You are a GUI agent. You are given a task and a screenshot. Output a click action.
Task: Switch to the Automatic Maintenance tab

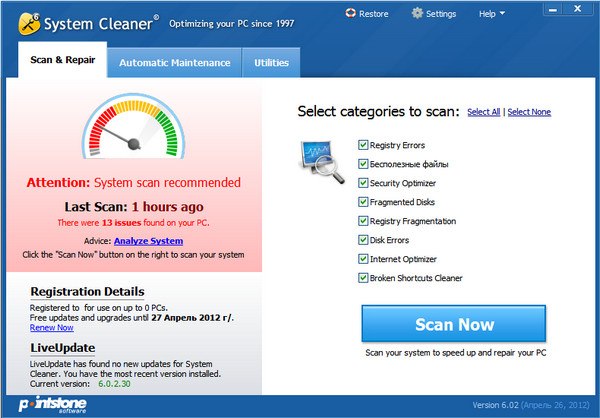pyautogui.click(x=175, y=63)
